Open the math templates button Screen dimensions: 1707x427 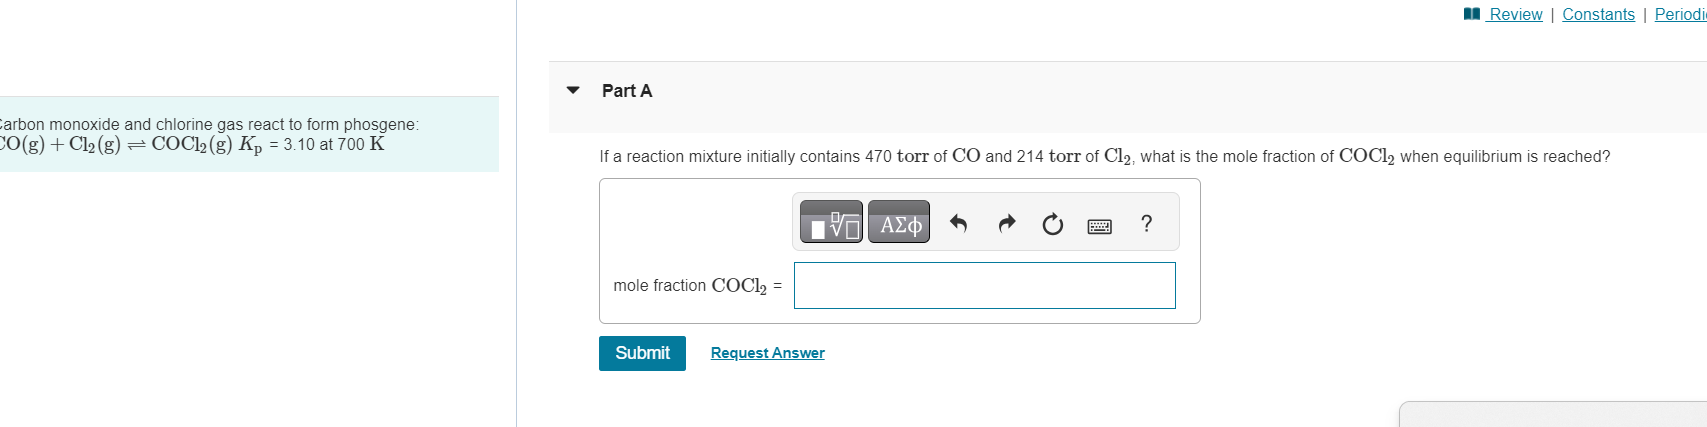(x=830, y=223)
